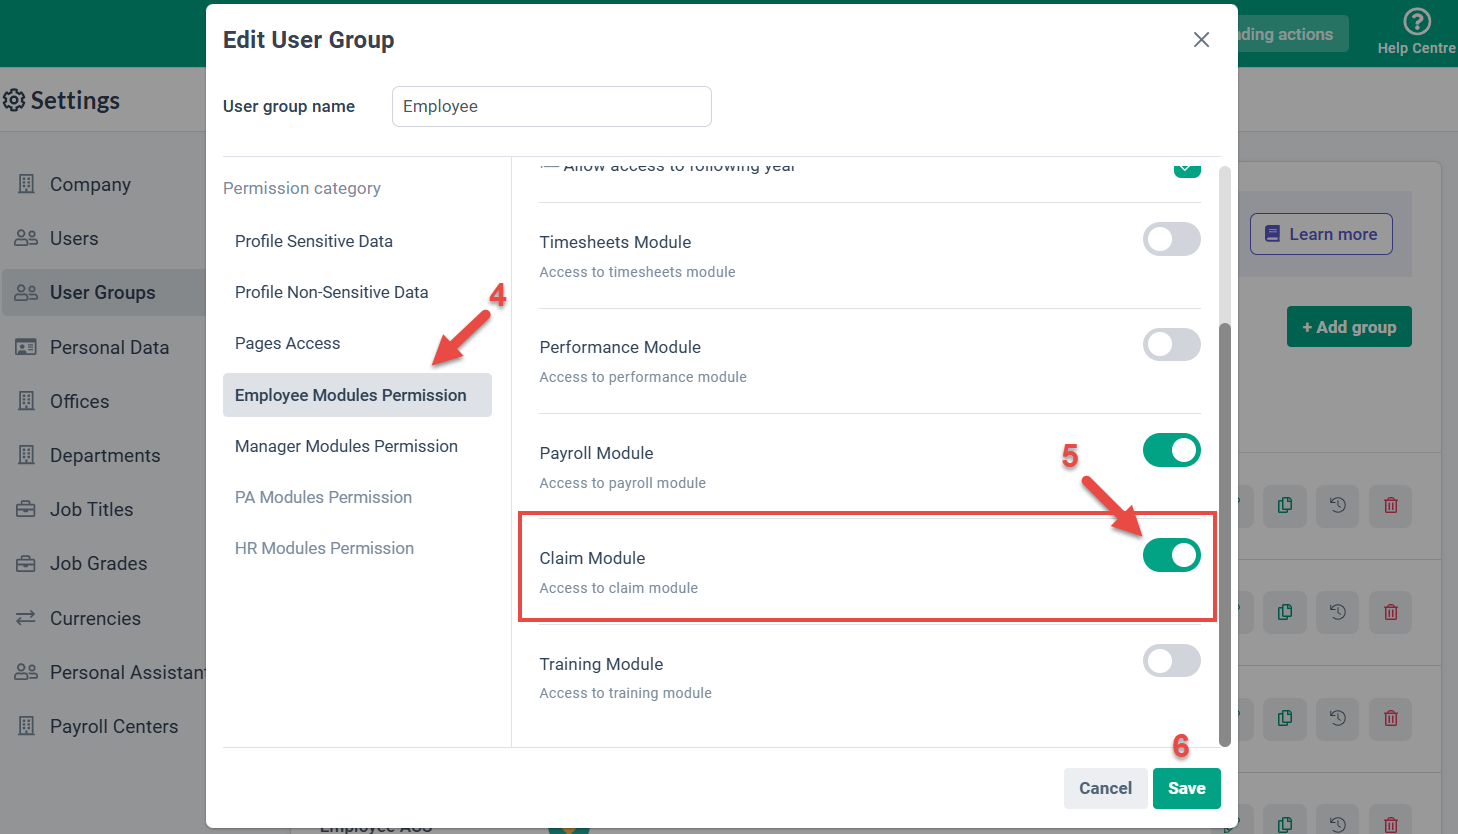1458x834 pixels.
Task: Click the Add group button
Action: [1349, 326]
